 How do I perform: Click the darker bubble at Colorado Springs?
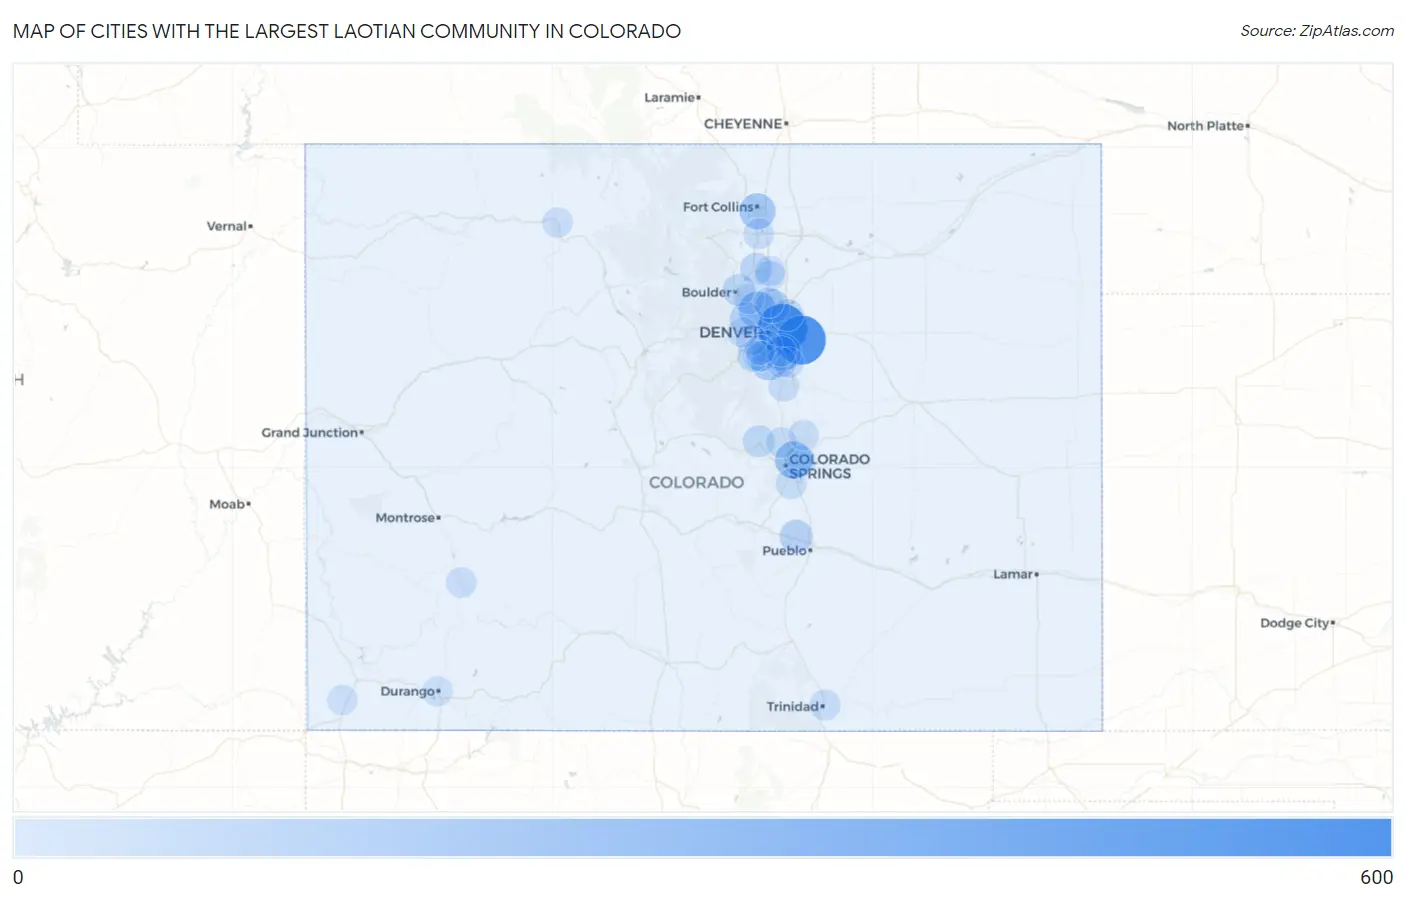coord(794,460)
